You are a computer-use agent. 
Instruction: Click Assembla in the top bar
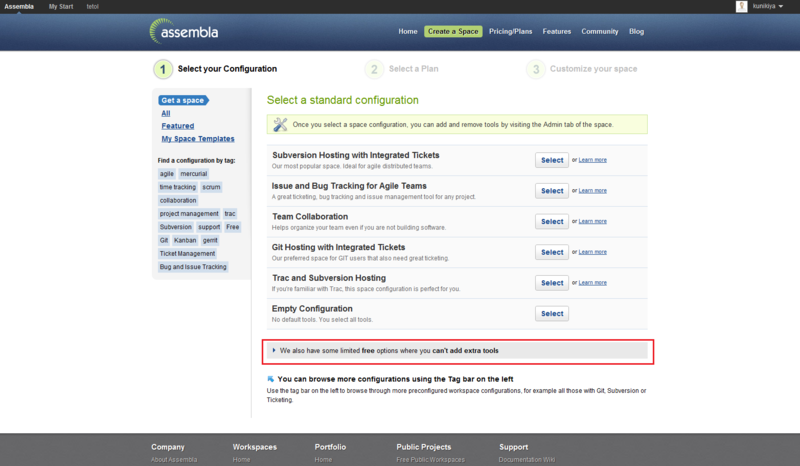(19, 7)
